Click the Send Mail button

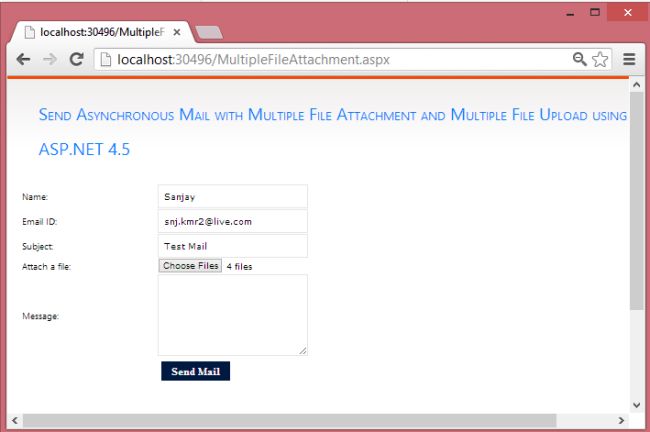tap(196, 371)
